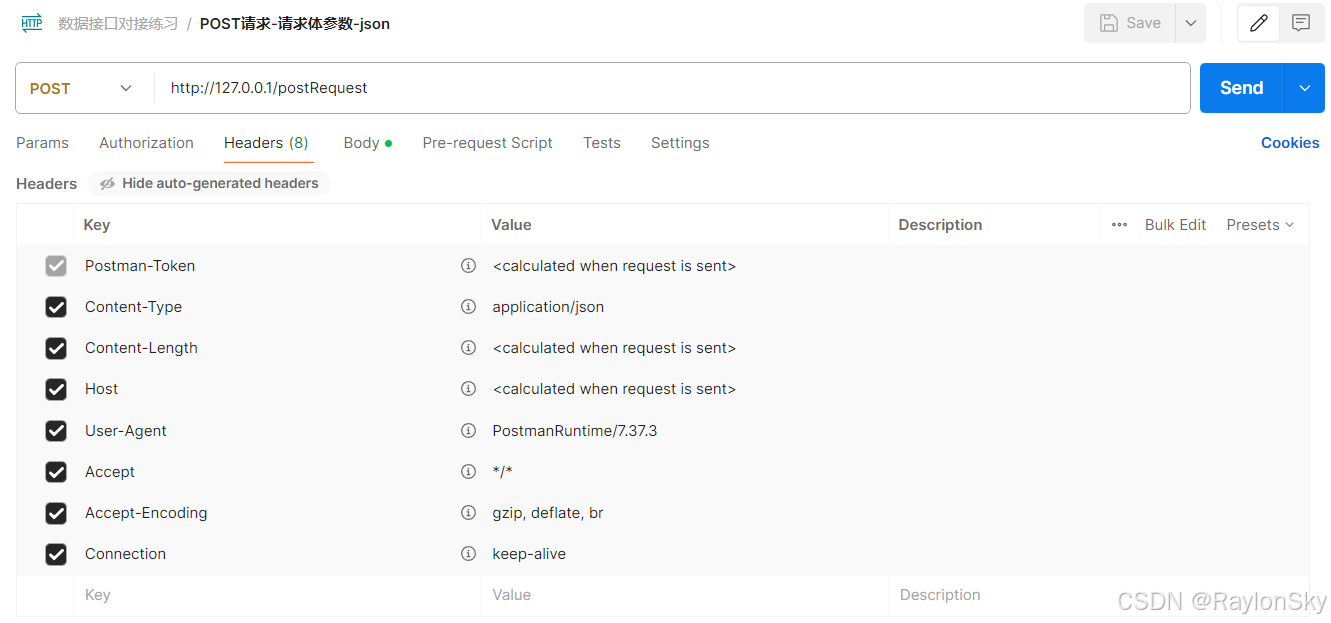Click the pencil edit icon
The height and width of the screenshot is (623, 1331).
pyautogui.click(x=1259, y=23)
